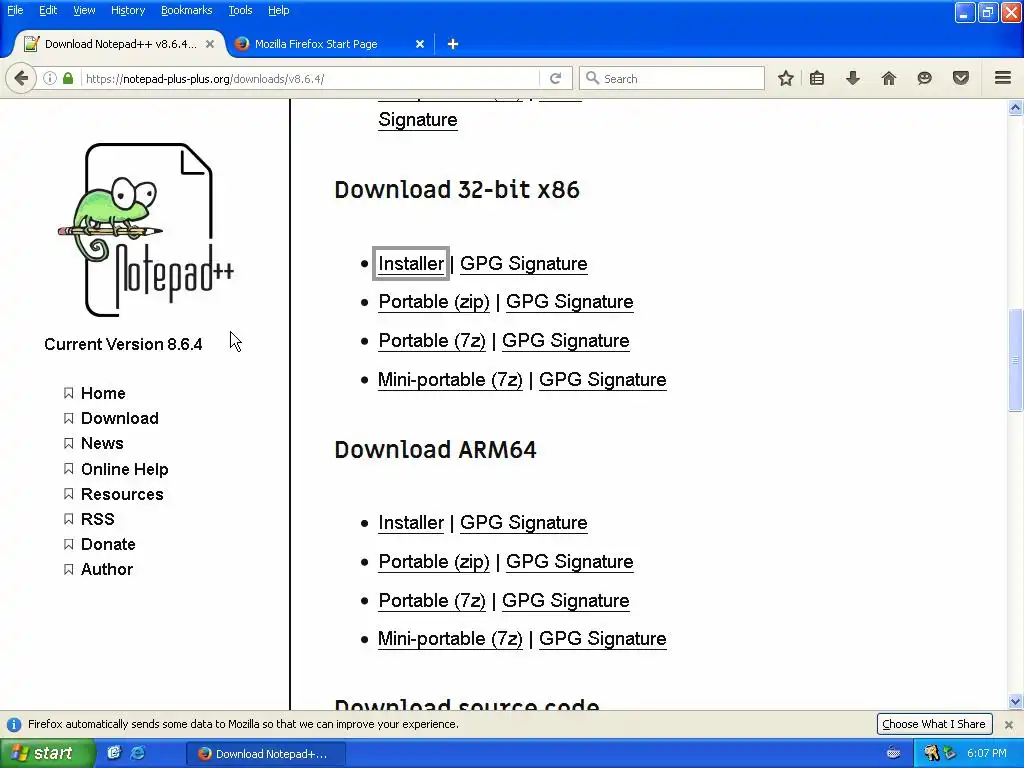Click the Notepad++ chameleon logo
This screenshot has height=768, width=1024.
[x=146, y=230]
